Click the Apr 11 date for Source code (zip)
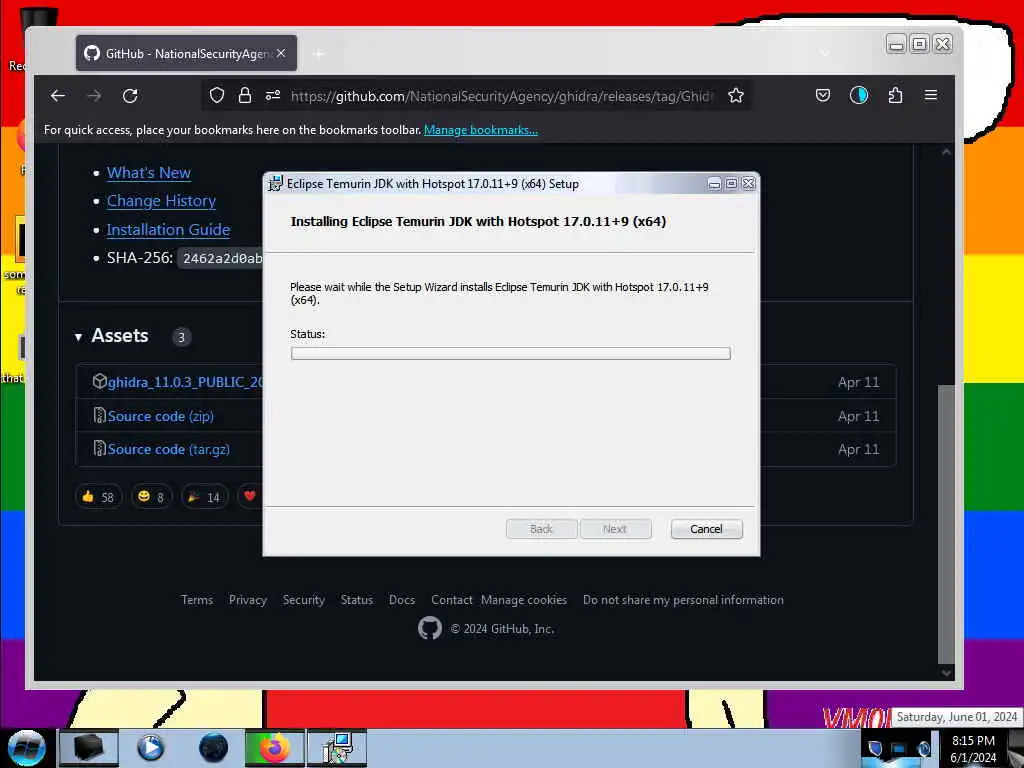 click(x=859, y=416)
